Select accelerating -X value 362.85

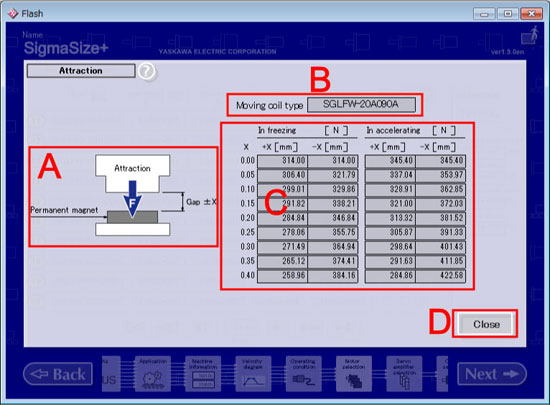pyautogui.click(x=441, y=190)
